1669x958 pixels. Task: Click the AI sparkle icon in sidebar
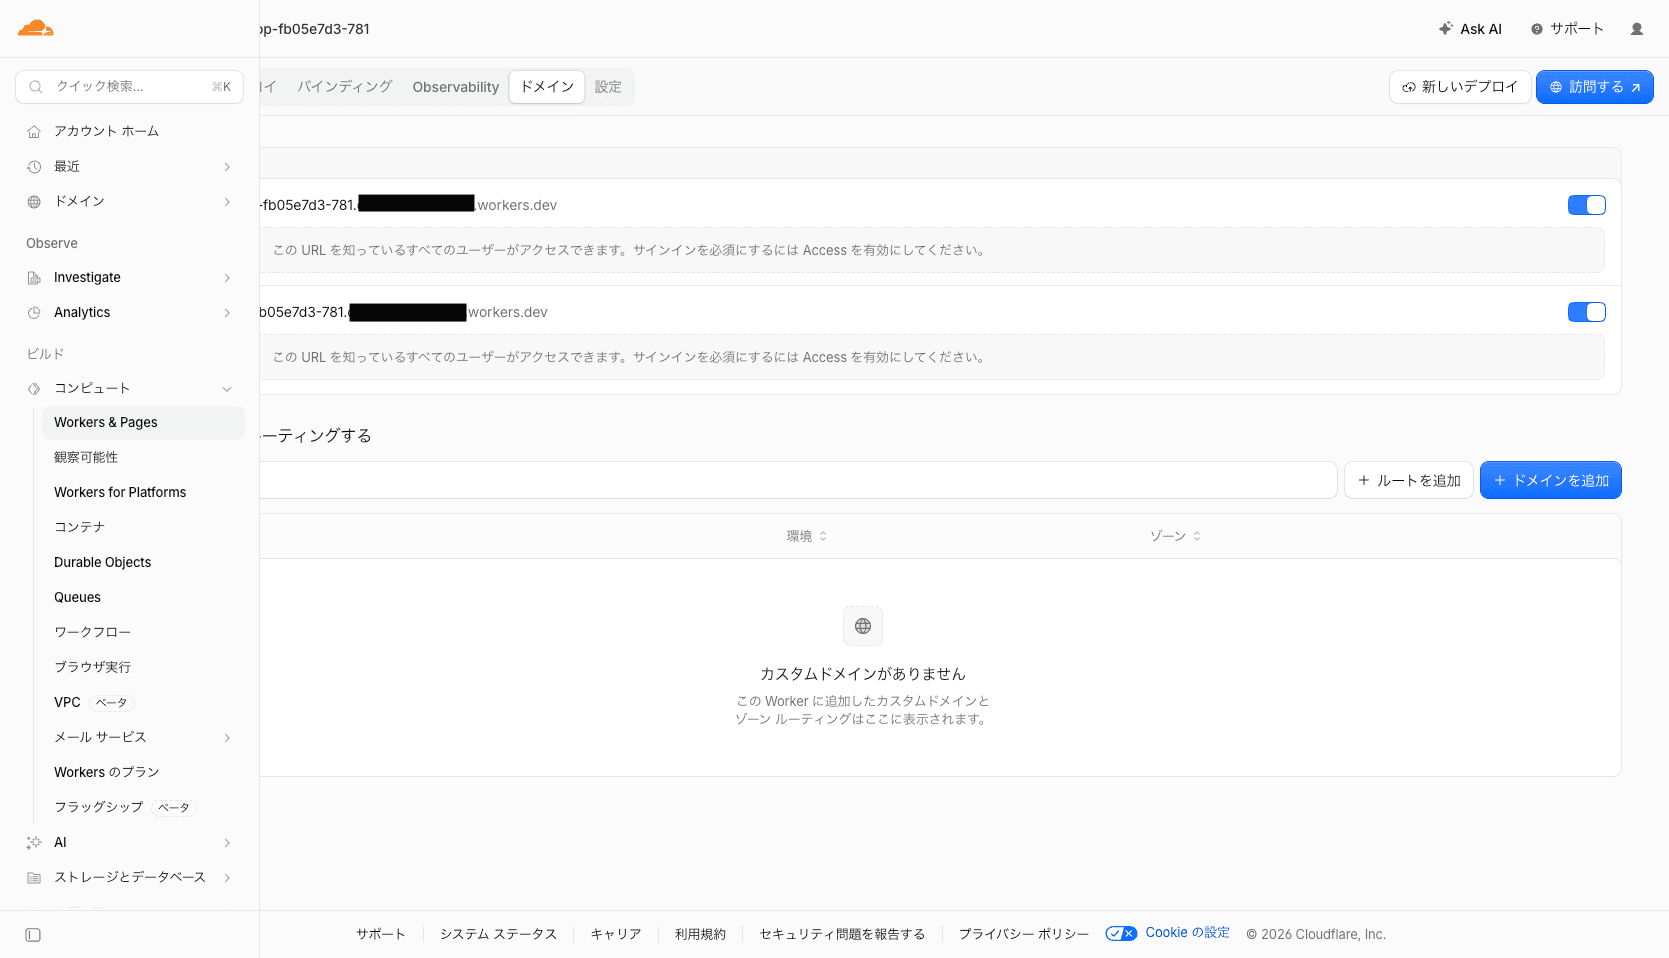coord(34,842)
